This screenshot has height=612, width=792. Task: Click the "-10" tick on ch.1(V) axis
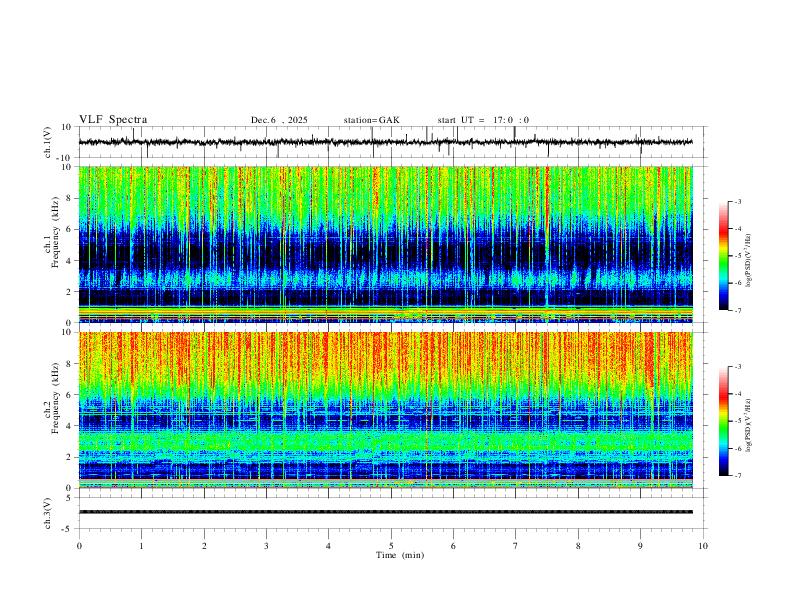(65, 158)
